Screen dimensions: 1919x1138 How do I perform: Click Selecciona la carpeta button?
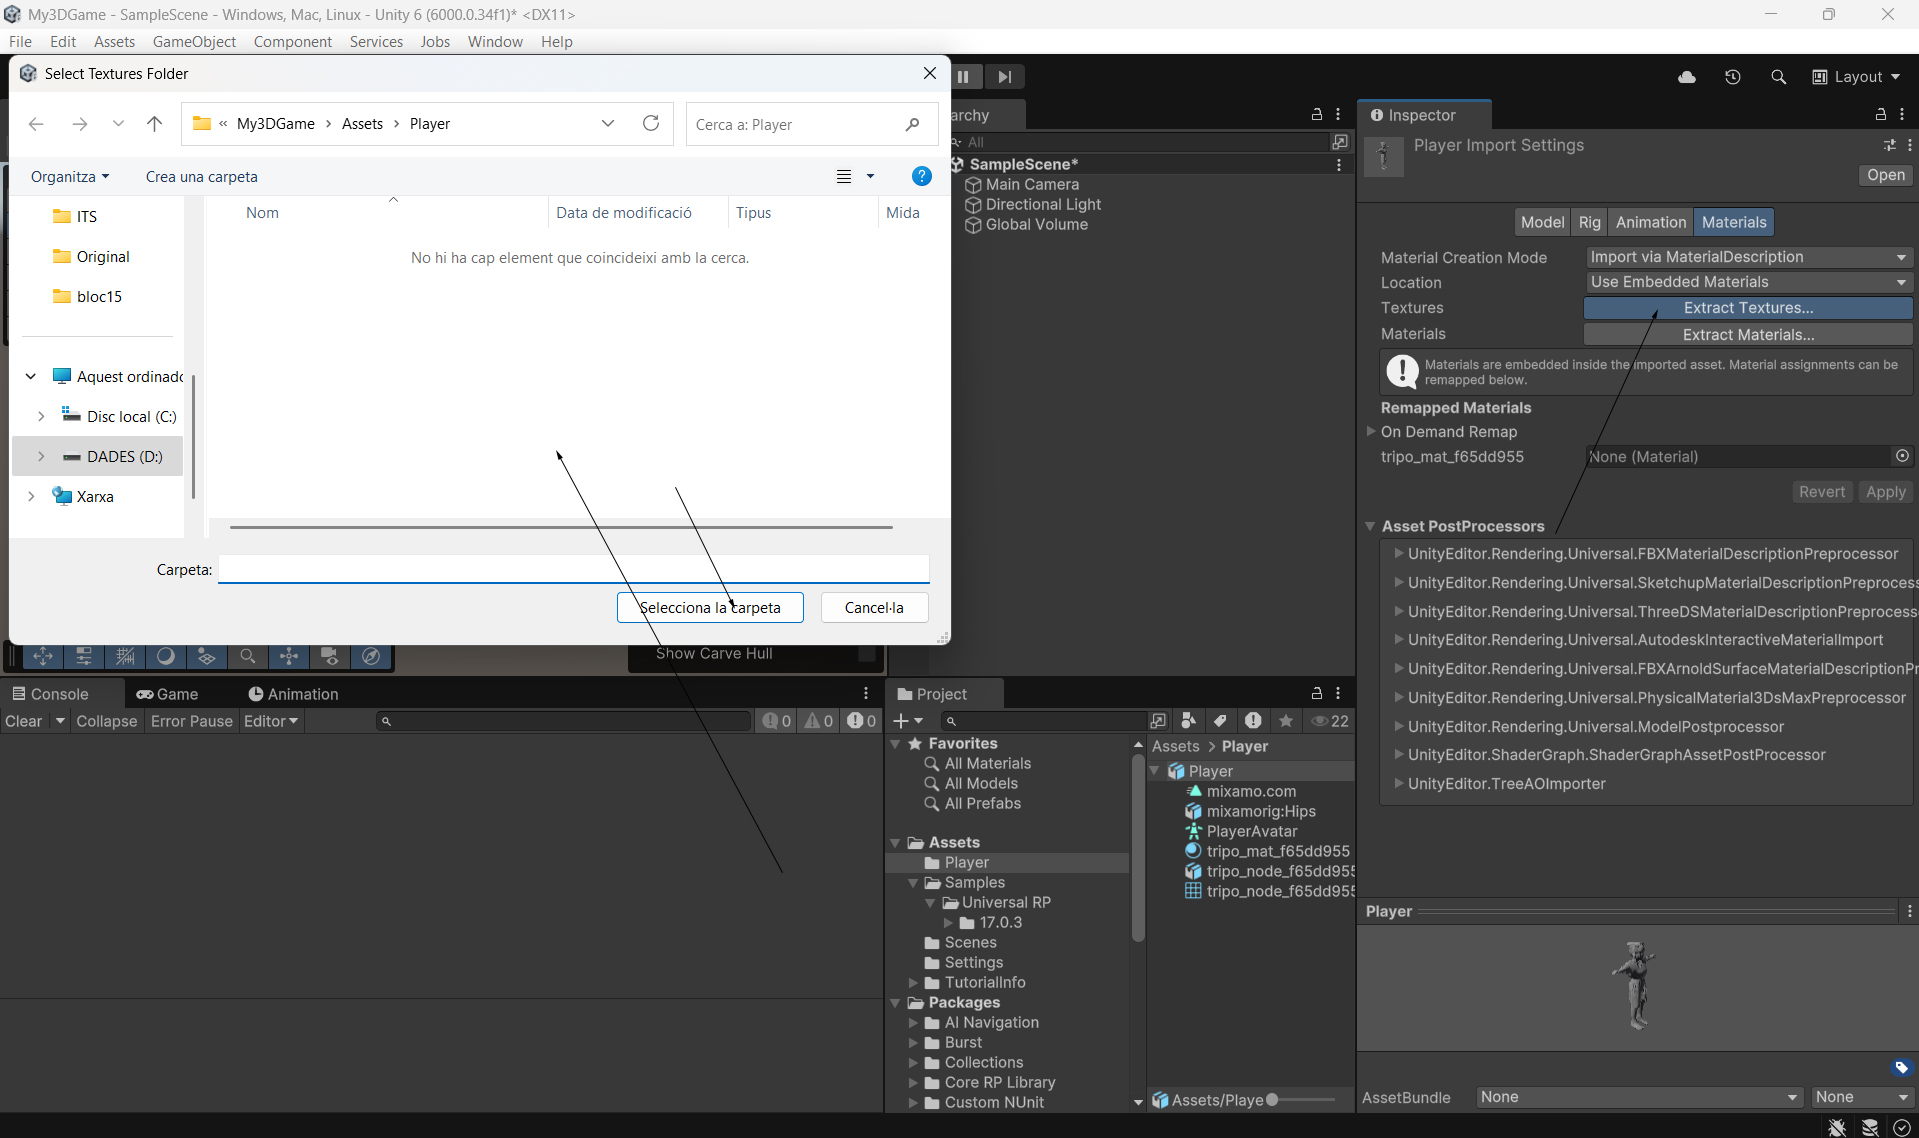[x=709, y=607]
